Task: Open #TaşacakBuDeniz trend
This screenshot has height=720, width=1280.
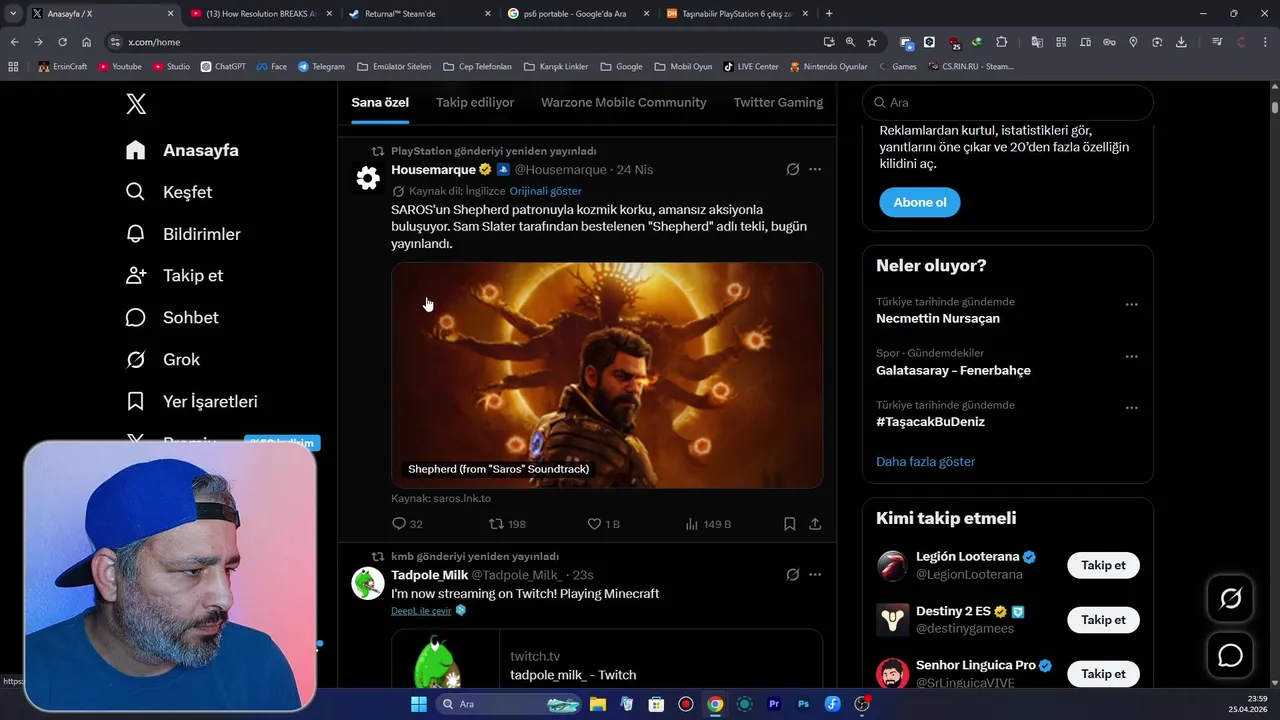Action: (x=930, y=422)
